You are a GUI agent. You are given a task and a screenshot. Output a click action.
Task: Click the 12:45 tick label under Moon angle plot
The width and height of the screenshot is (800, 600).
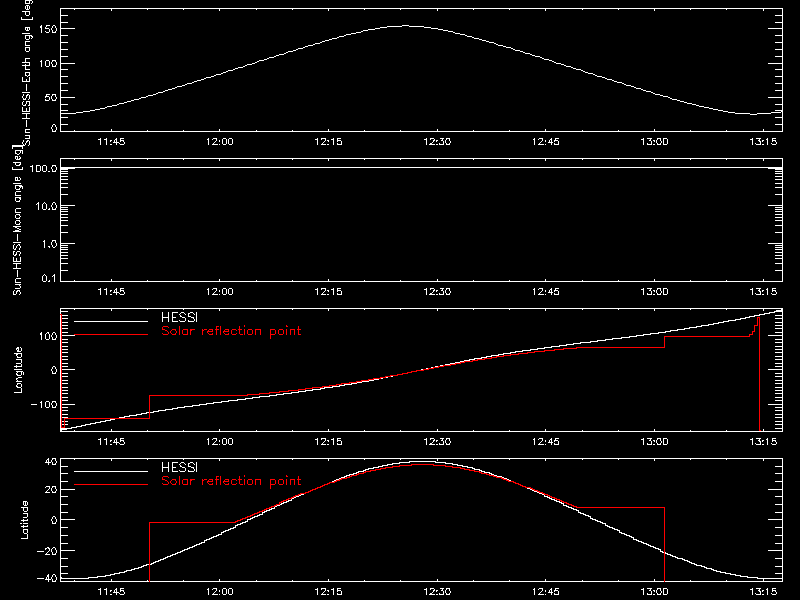[x=546, y=292]
